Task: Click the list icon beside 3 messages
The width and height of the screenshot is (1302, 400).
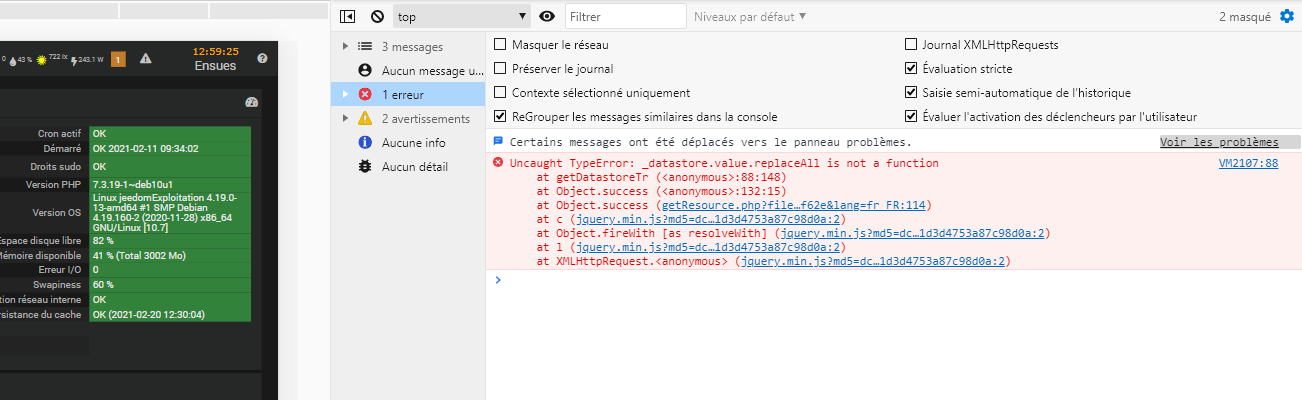Action: [365, 46]
